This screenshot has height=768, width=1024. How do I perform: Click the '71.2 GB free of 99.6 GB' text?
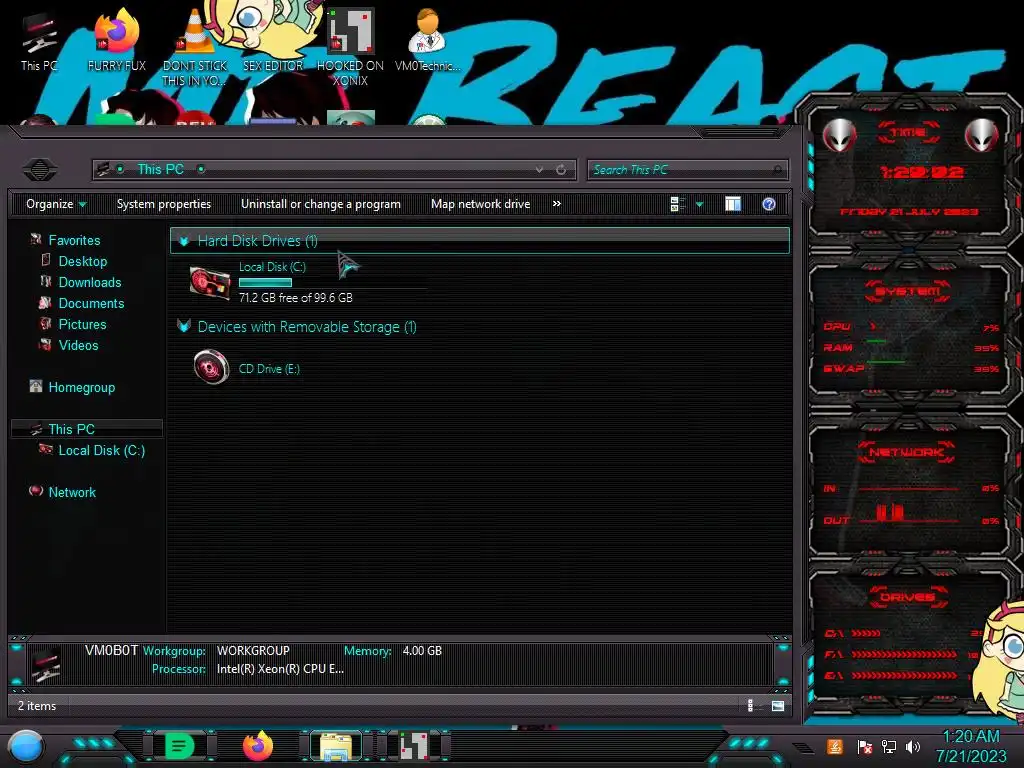(296, 298)
